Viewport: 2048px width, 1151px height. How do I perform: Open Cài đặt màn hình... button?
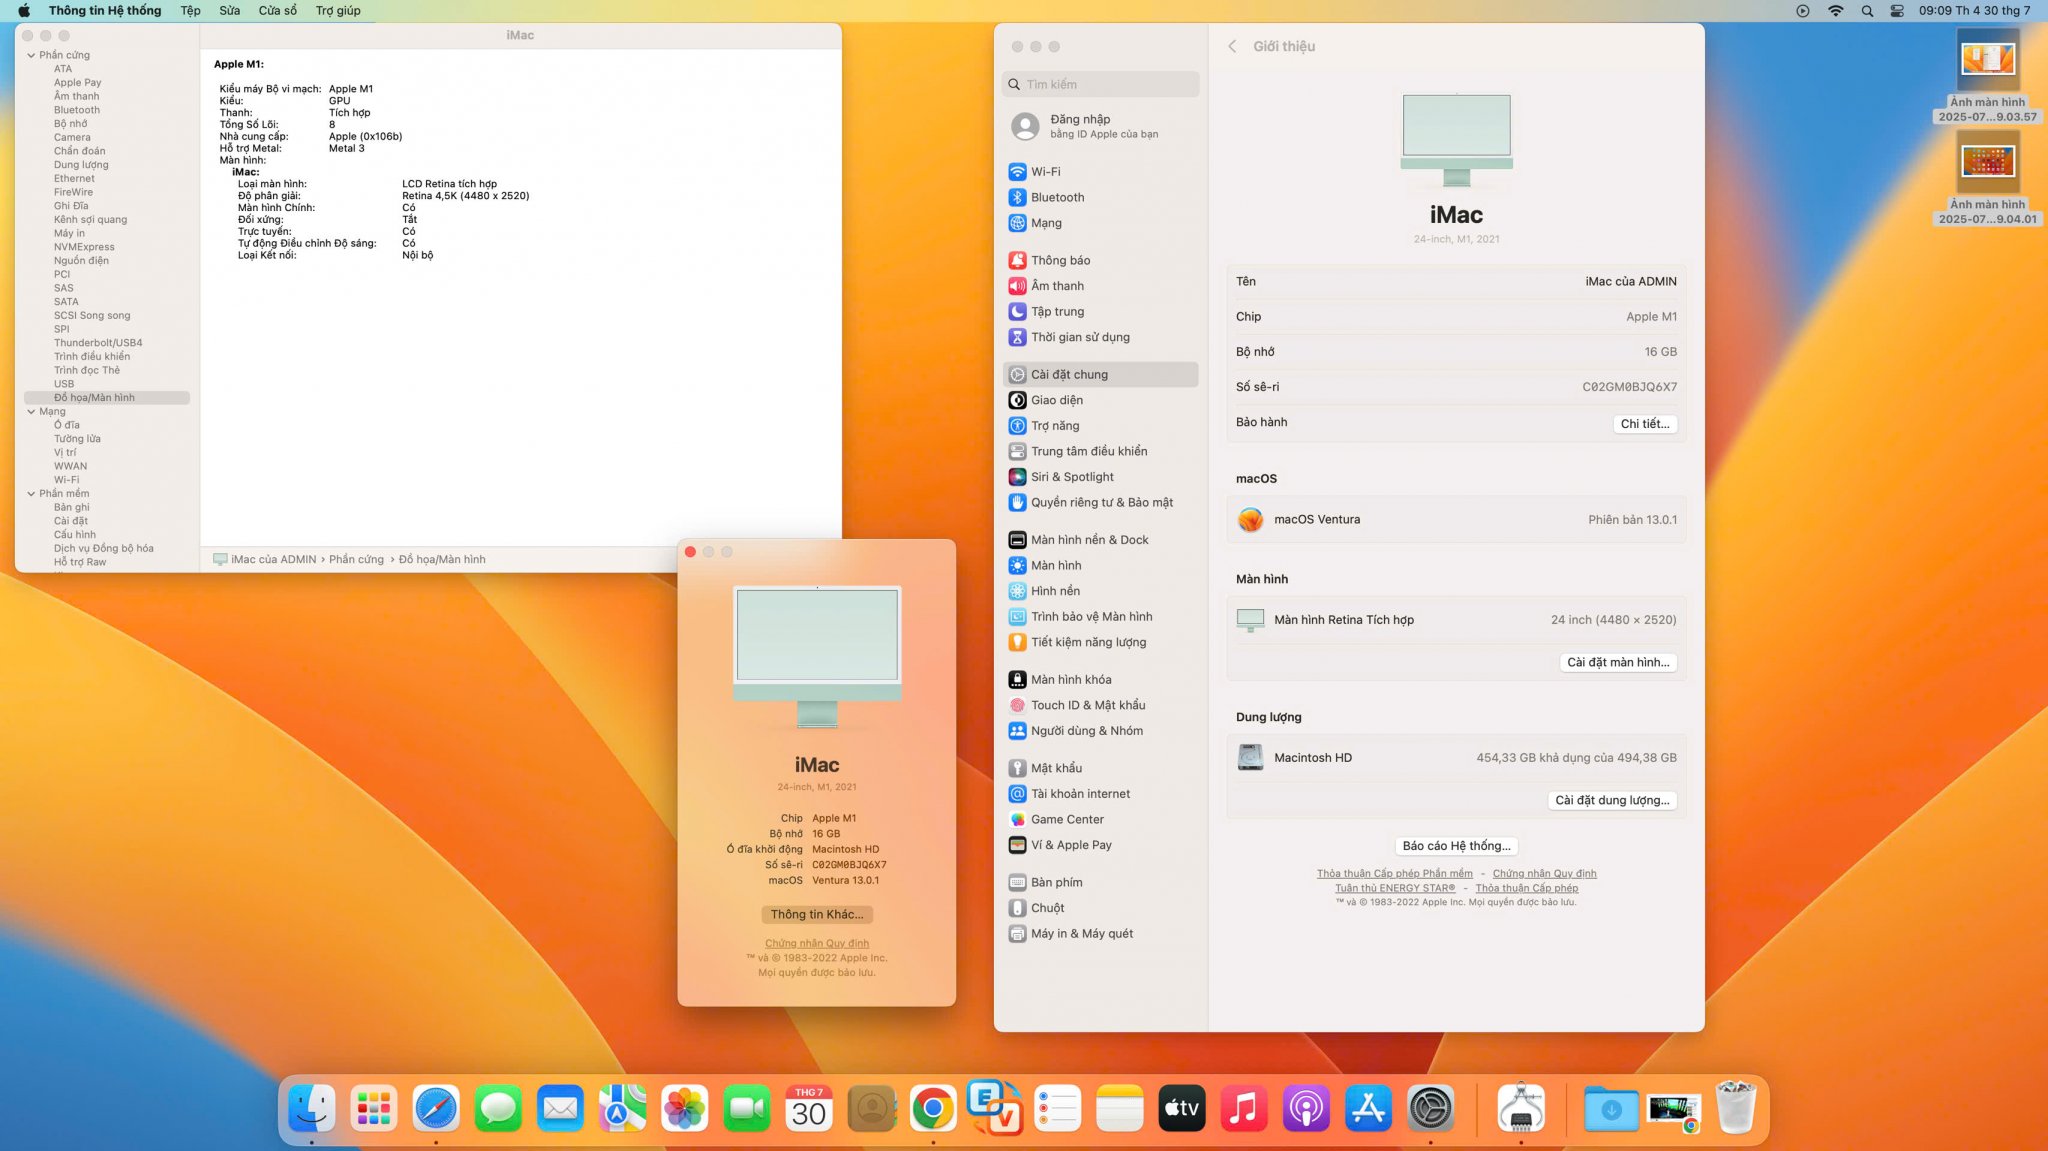[x=1617, y=662]
